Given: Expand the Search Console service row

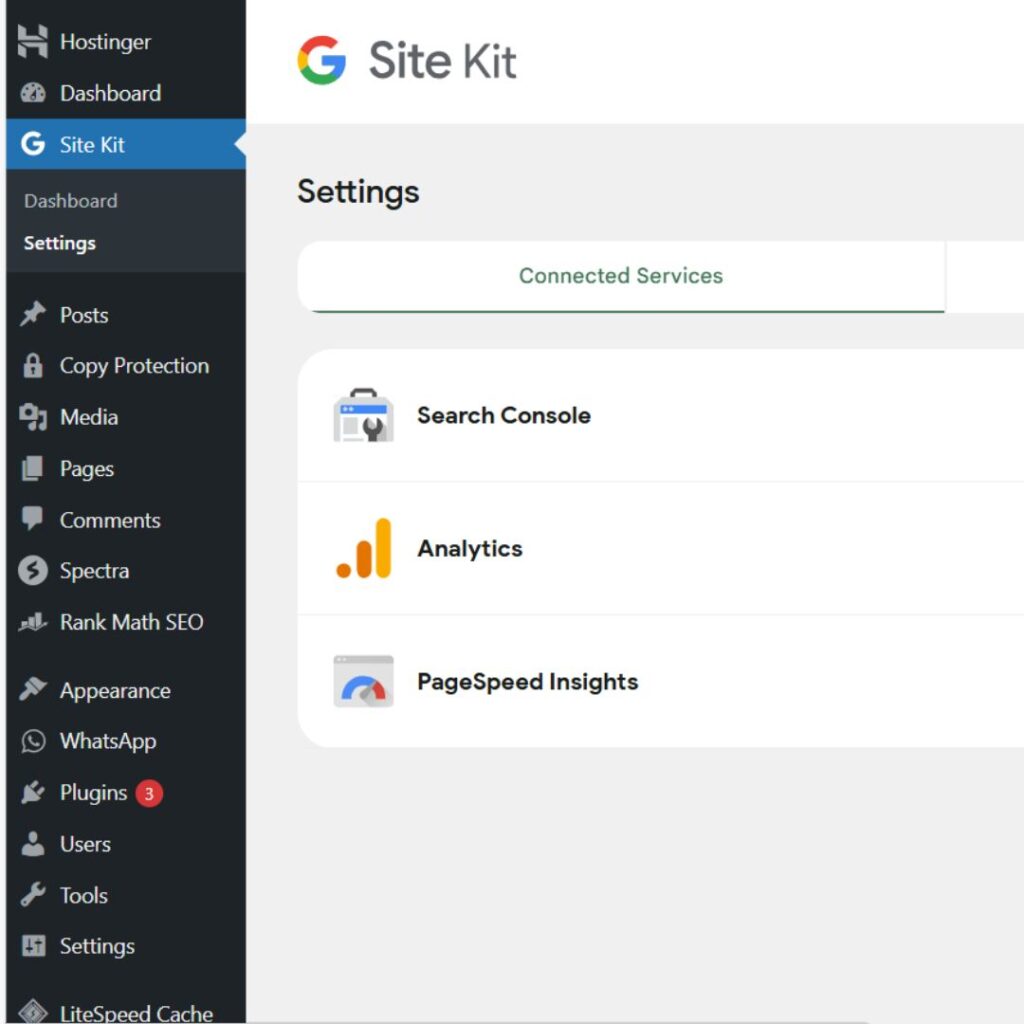Looking at the screenshot, I should click(x=661, y=415).
